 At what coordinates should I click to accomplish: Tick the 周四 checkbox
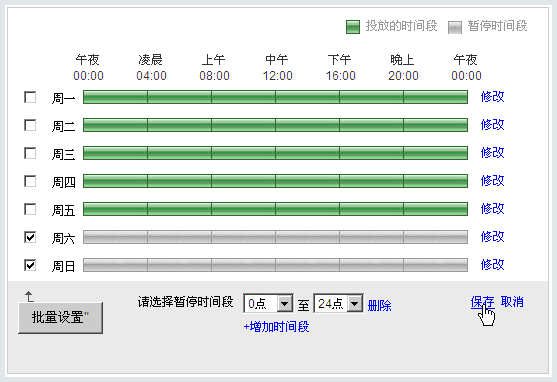coord(30,181)
